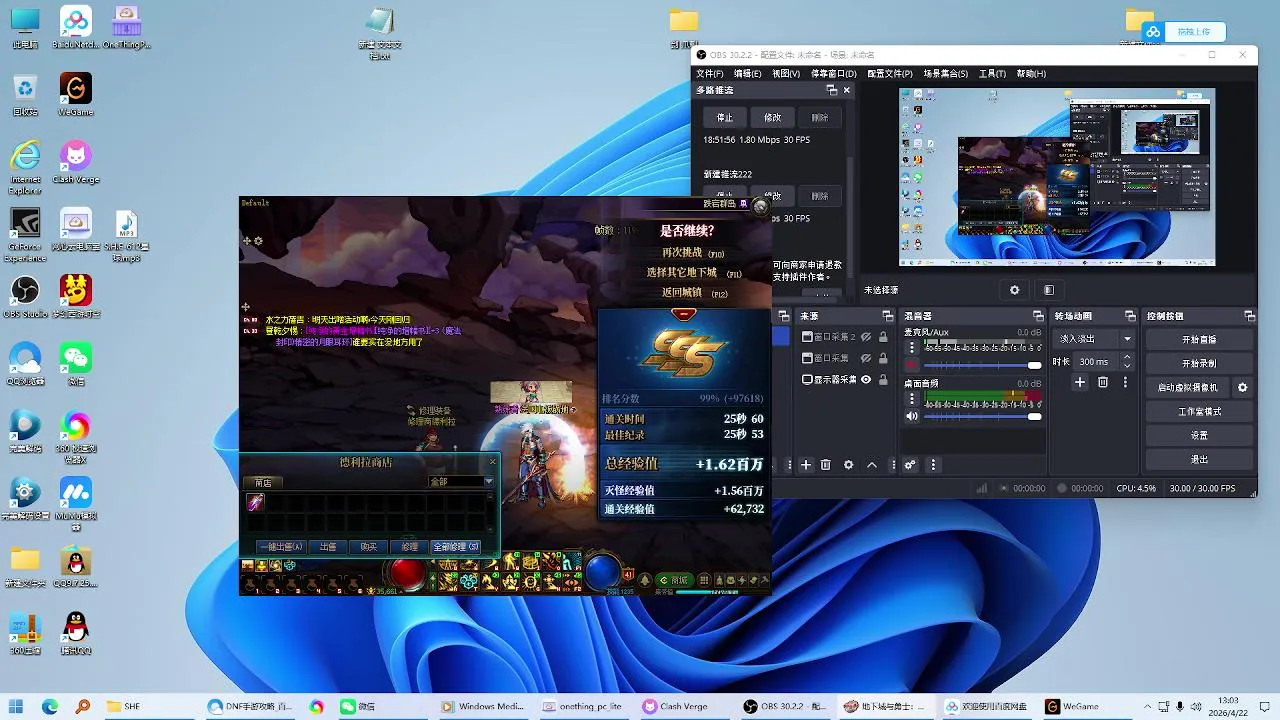This screenshot has height=720, width=1280.
Task: Open the 全部 dropdown in 德利拉商店
Action: [x=462, y=482]
